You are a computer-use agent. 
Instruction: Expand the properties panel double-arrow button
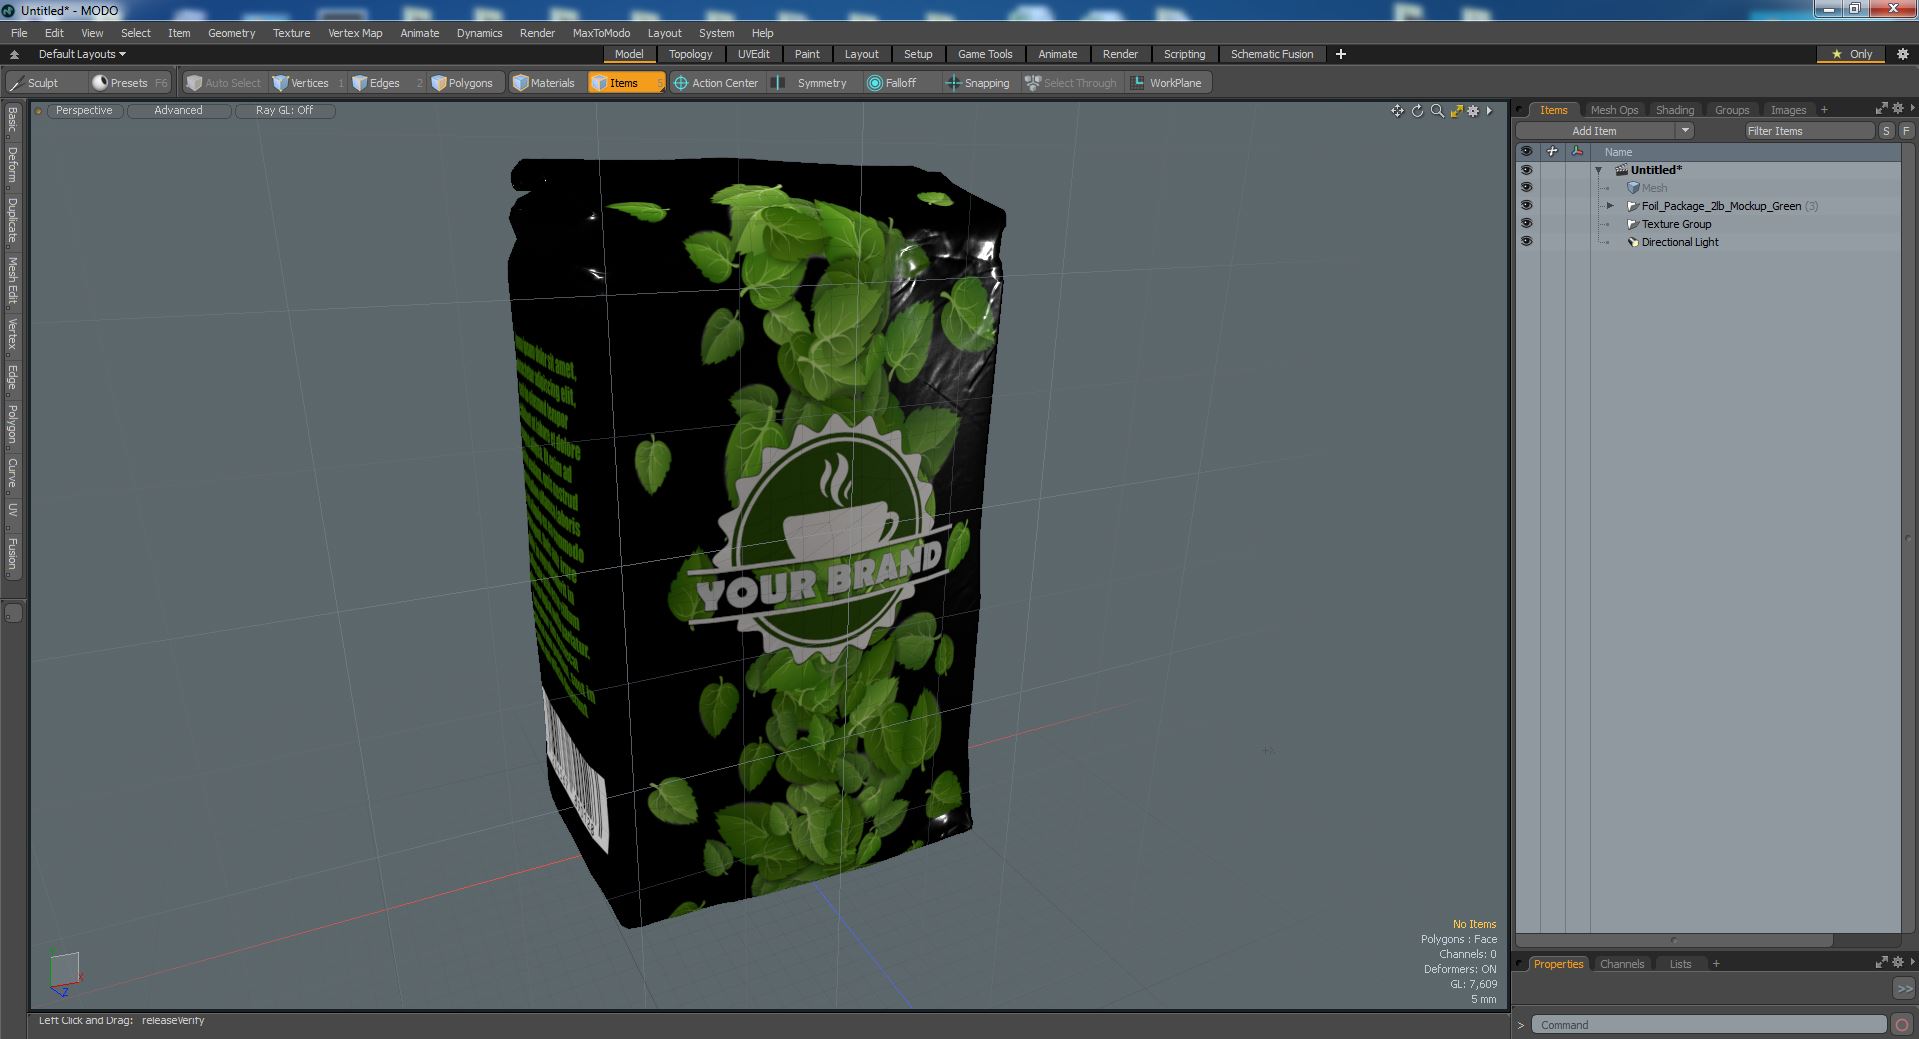click(1903, 988)
